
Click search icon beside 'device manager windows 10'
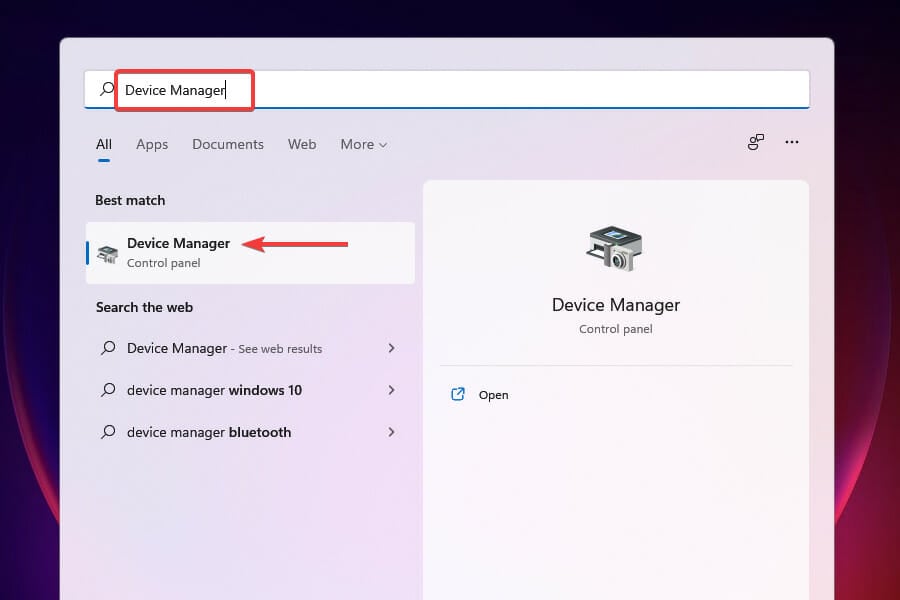pos(108,390)
